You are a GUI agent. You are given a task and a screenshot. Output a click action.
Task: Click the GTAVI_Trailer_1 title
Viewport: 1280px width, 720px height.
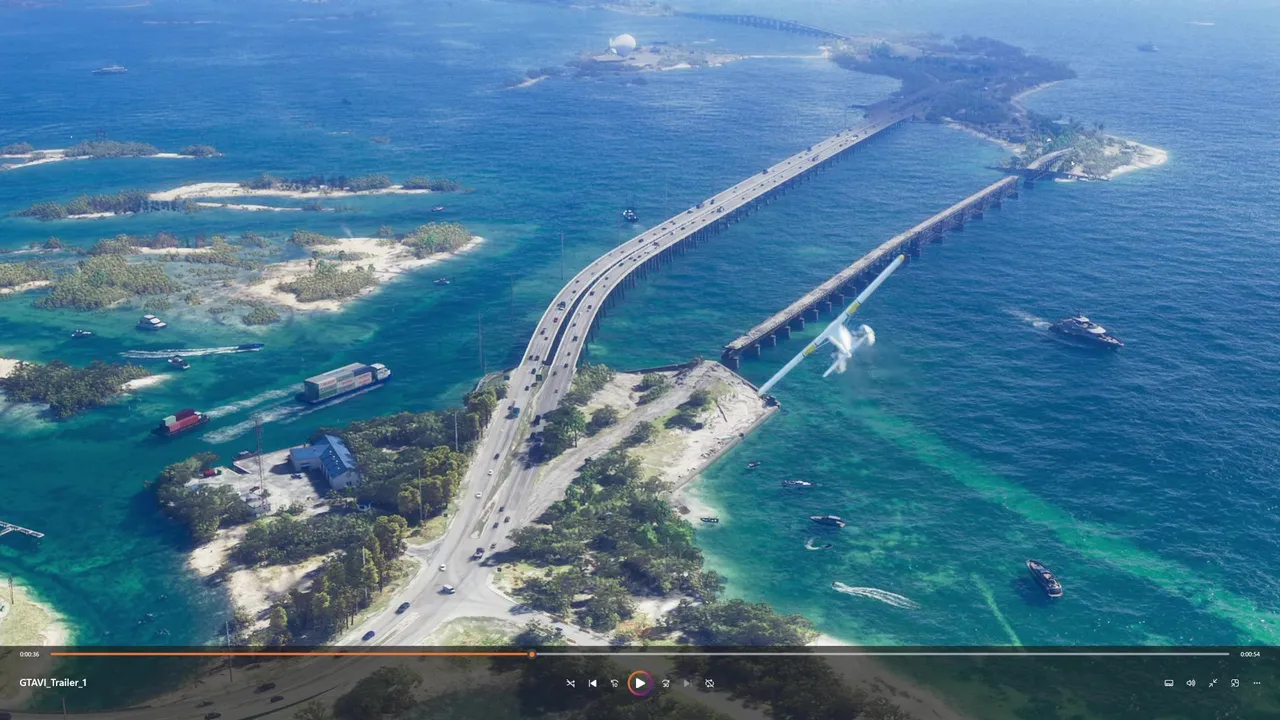point(53,683)
